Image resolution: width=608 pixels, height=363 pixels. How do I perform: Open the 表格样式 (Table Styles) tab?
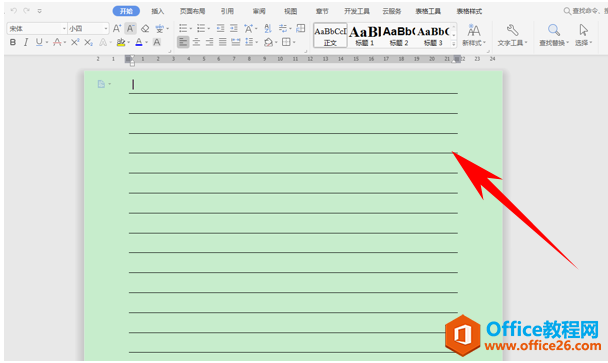pos(469,11)
